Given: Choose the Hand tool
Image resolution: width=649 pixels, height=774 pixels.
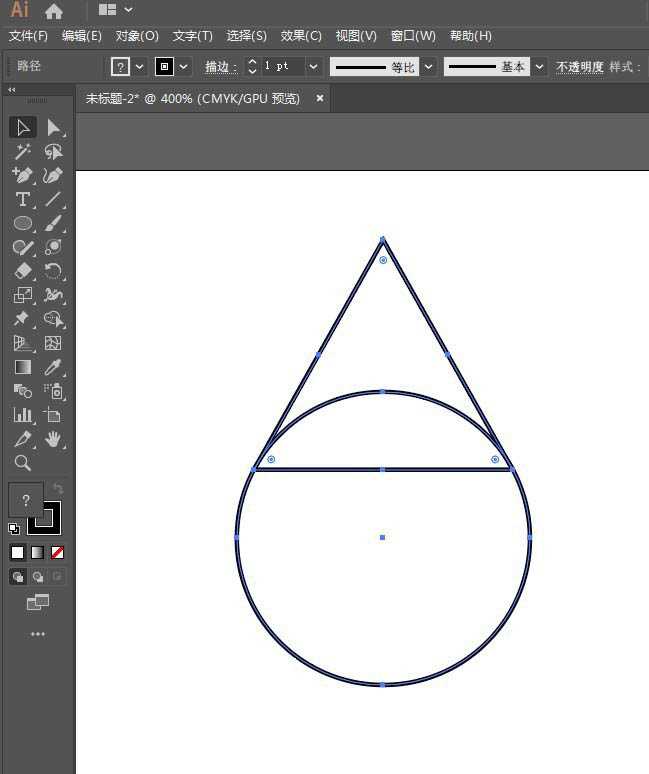Looking at the screenshot, I should click(53, 439).
